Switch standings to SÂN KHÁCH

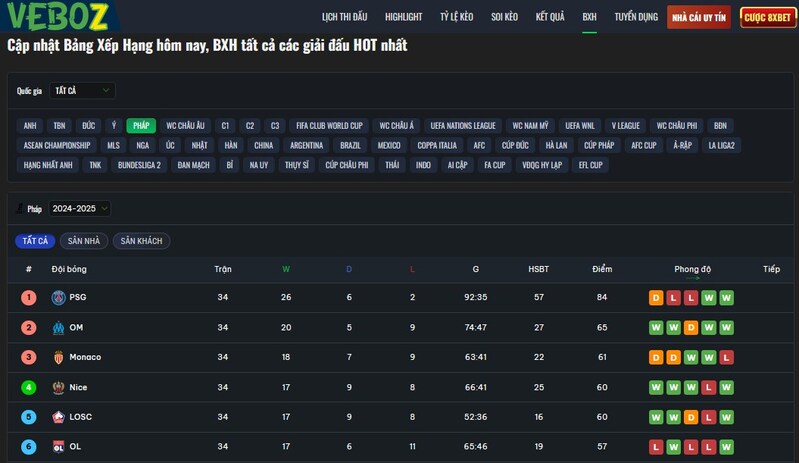141,241
